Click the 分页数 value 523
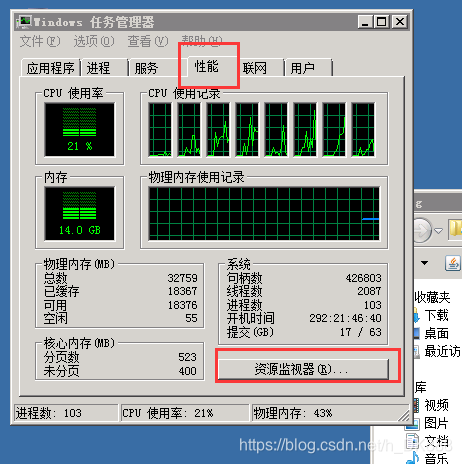 187,357
